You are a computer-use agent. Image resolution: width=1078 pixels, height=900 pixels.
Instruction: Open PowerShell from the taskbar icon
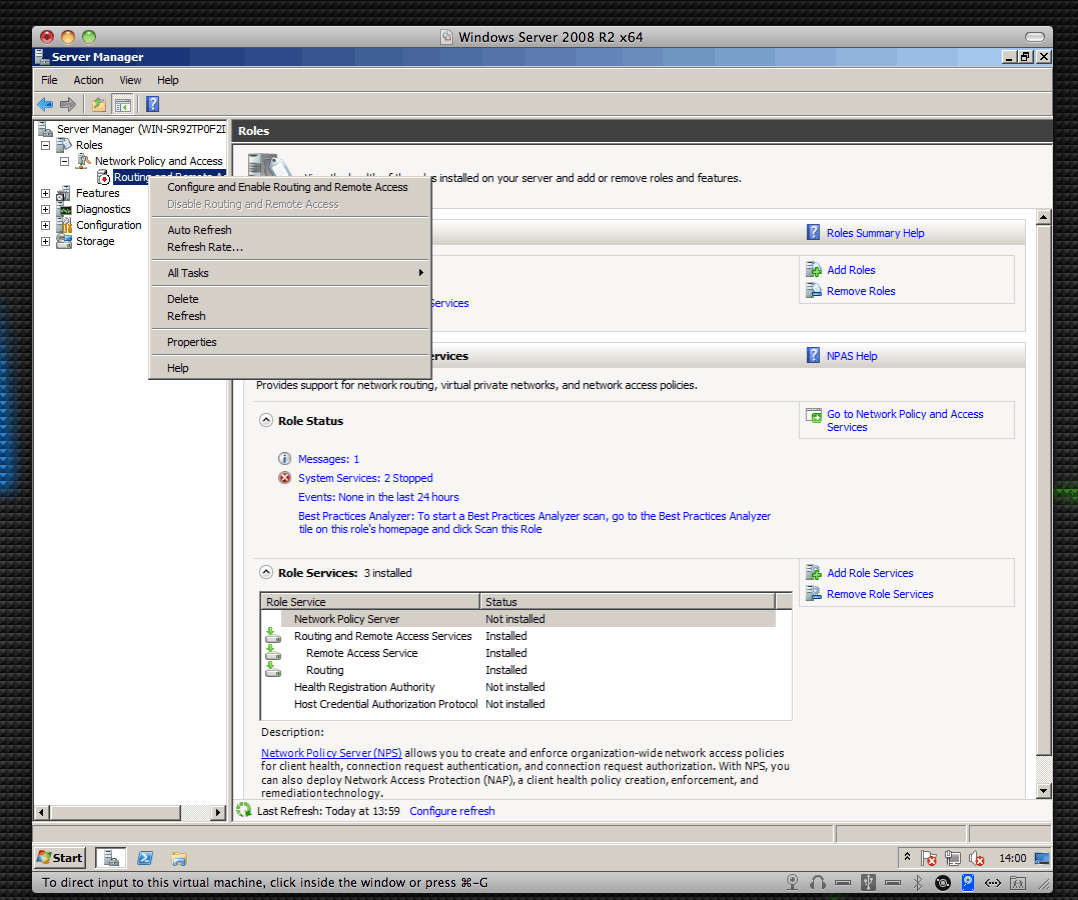click(x=145, y=858)
